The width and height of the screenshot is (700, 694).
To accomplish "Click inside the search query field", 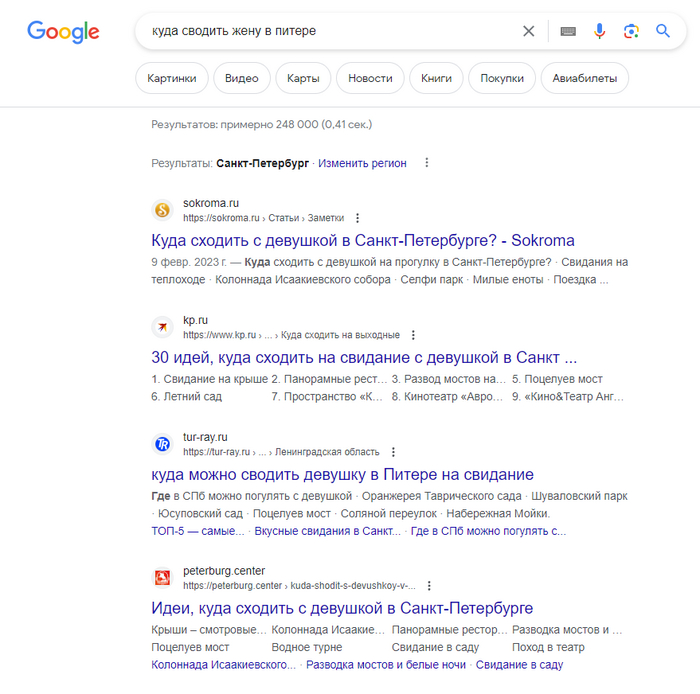I will [x=330, y=31].
